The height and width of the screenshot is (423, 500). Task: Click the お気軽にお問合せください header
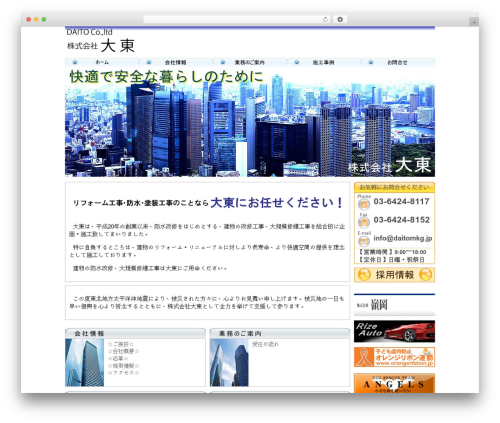coord(394,187)
